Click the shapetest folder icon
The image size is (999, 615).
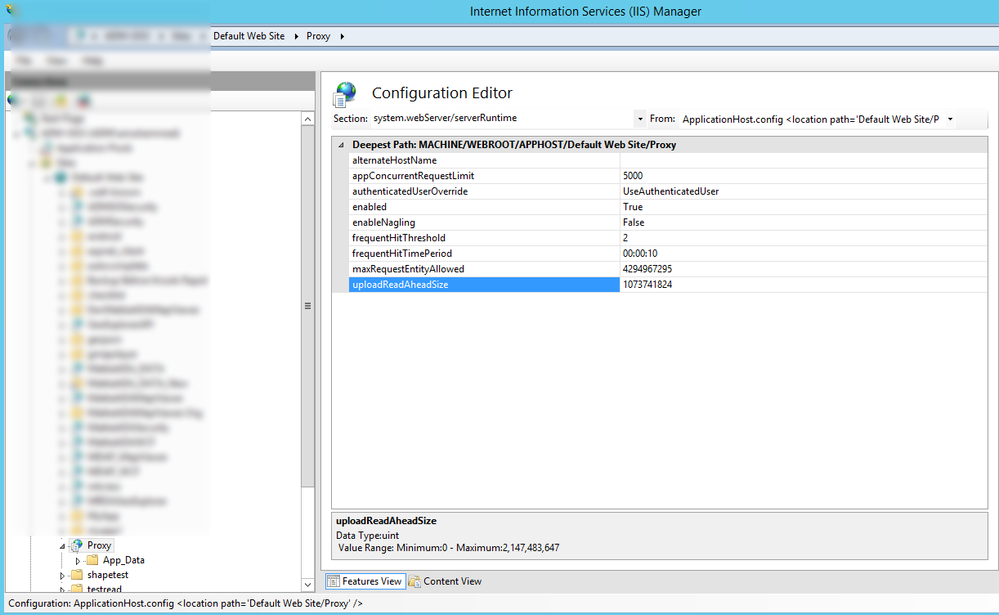[76, 575]
